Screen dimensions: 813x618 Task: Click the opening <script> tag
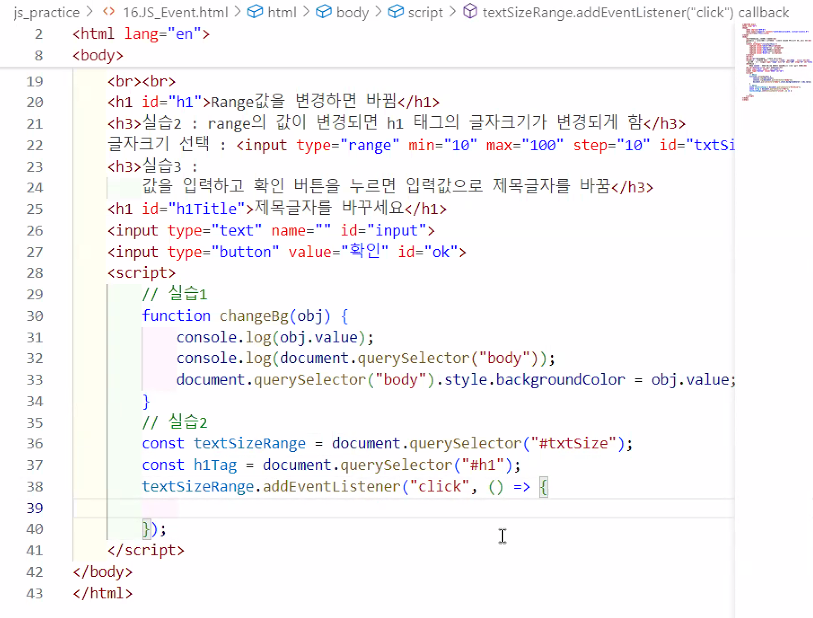[142, 273]
